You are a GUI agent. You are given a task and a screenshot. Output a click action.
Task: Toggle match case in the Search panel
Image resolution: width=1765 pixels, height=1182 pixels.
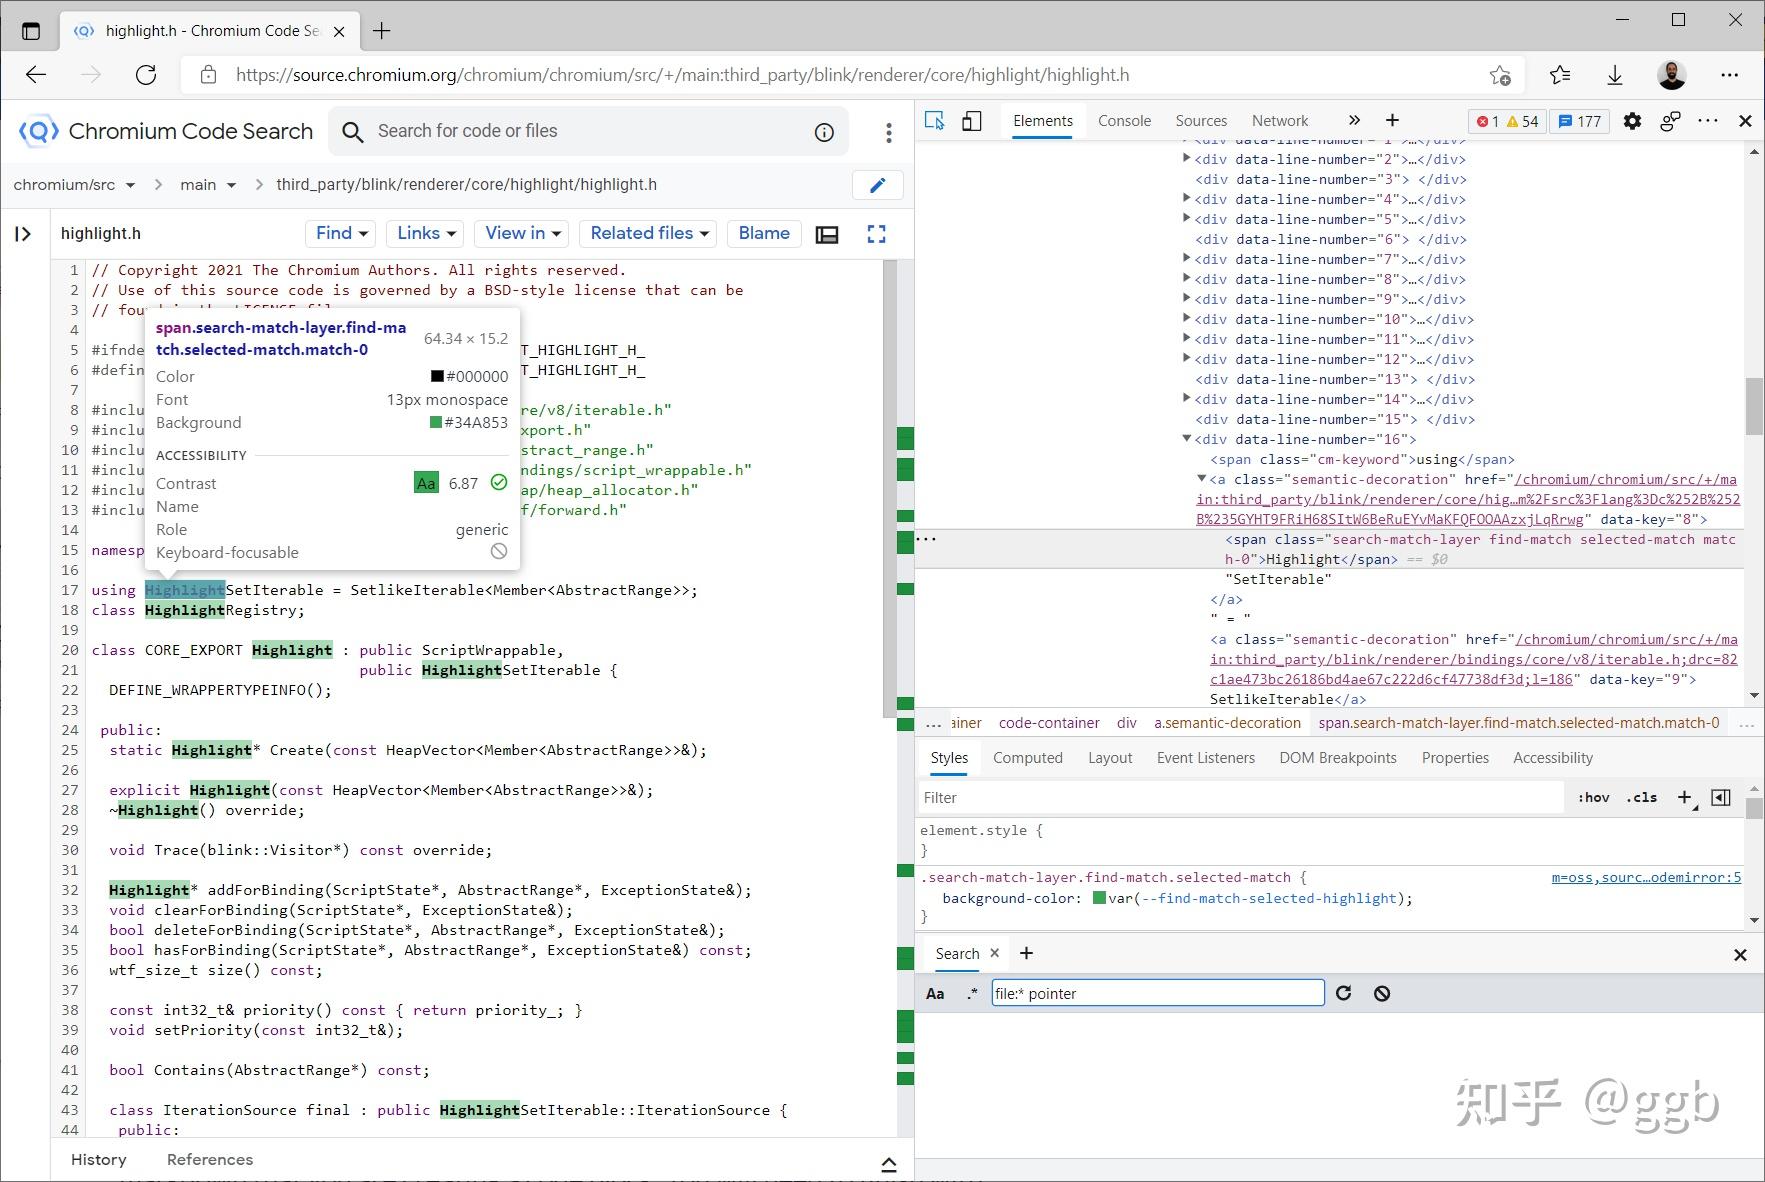point(935,993)
